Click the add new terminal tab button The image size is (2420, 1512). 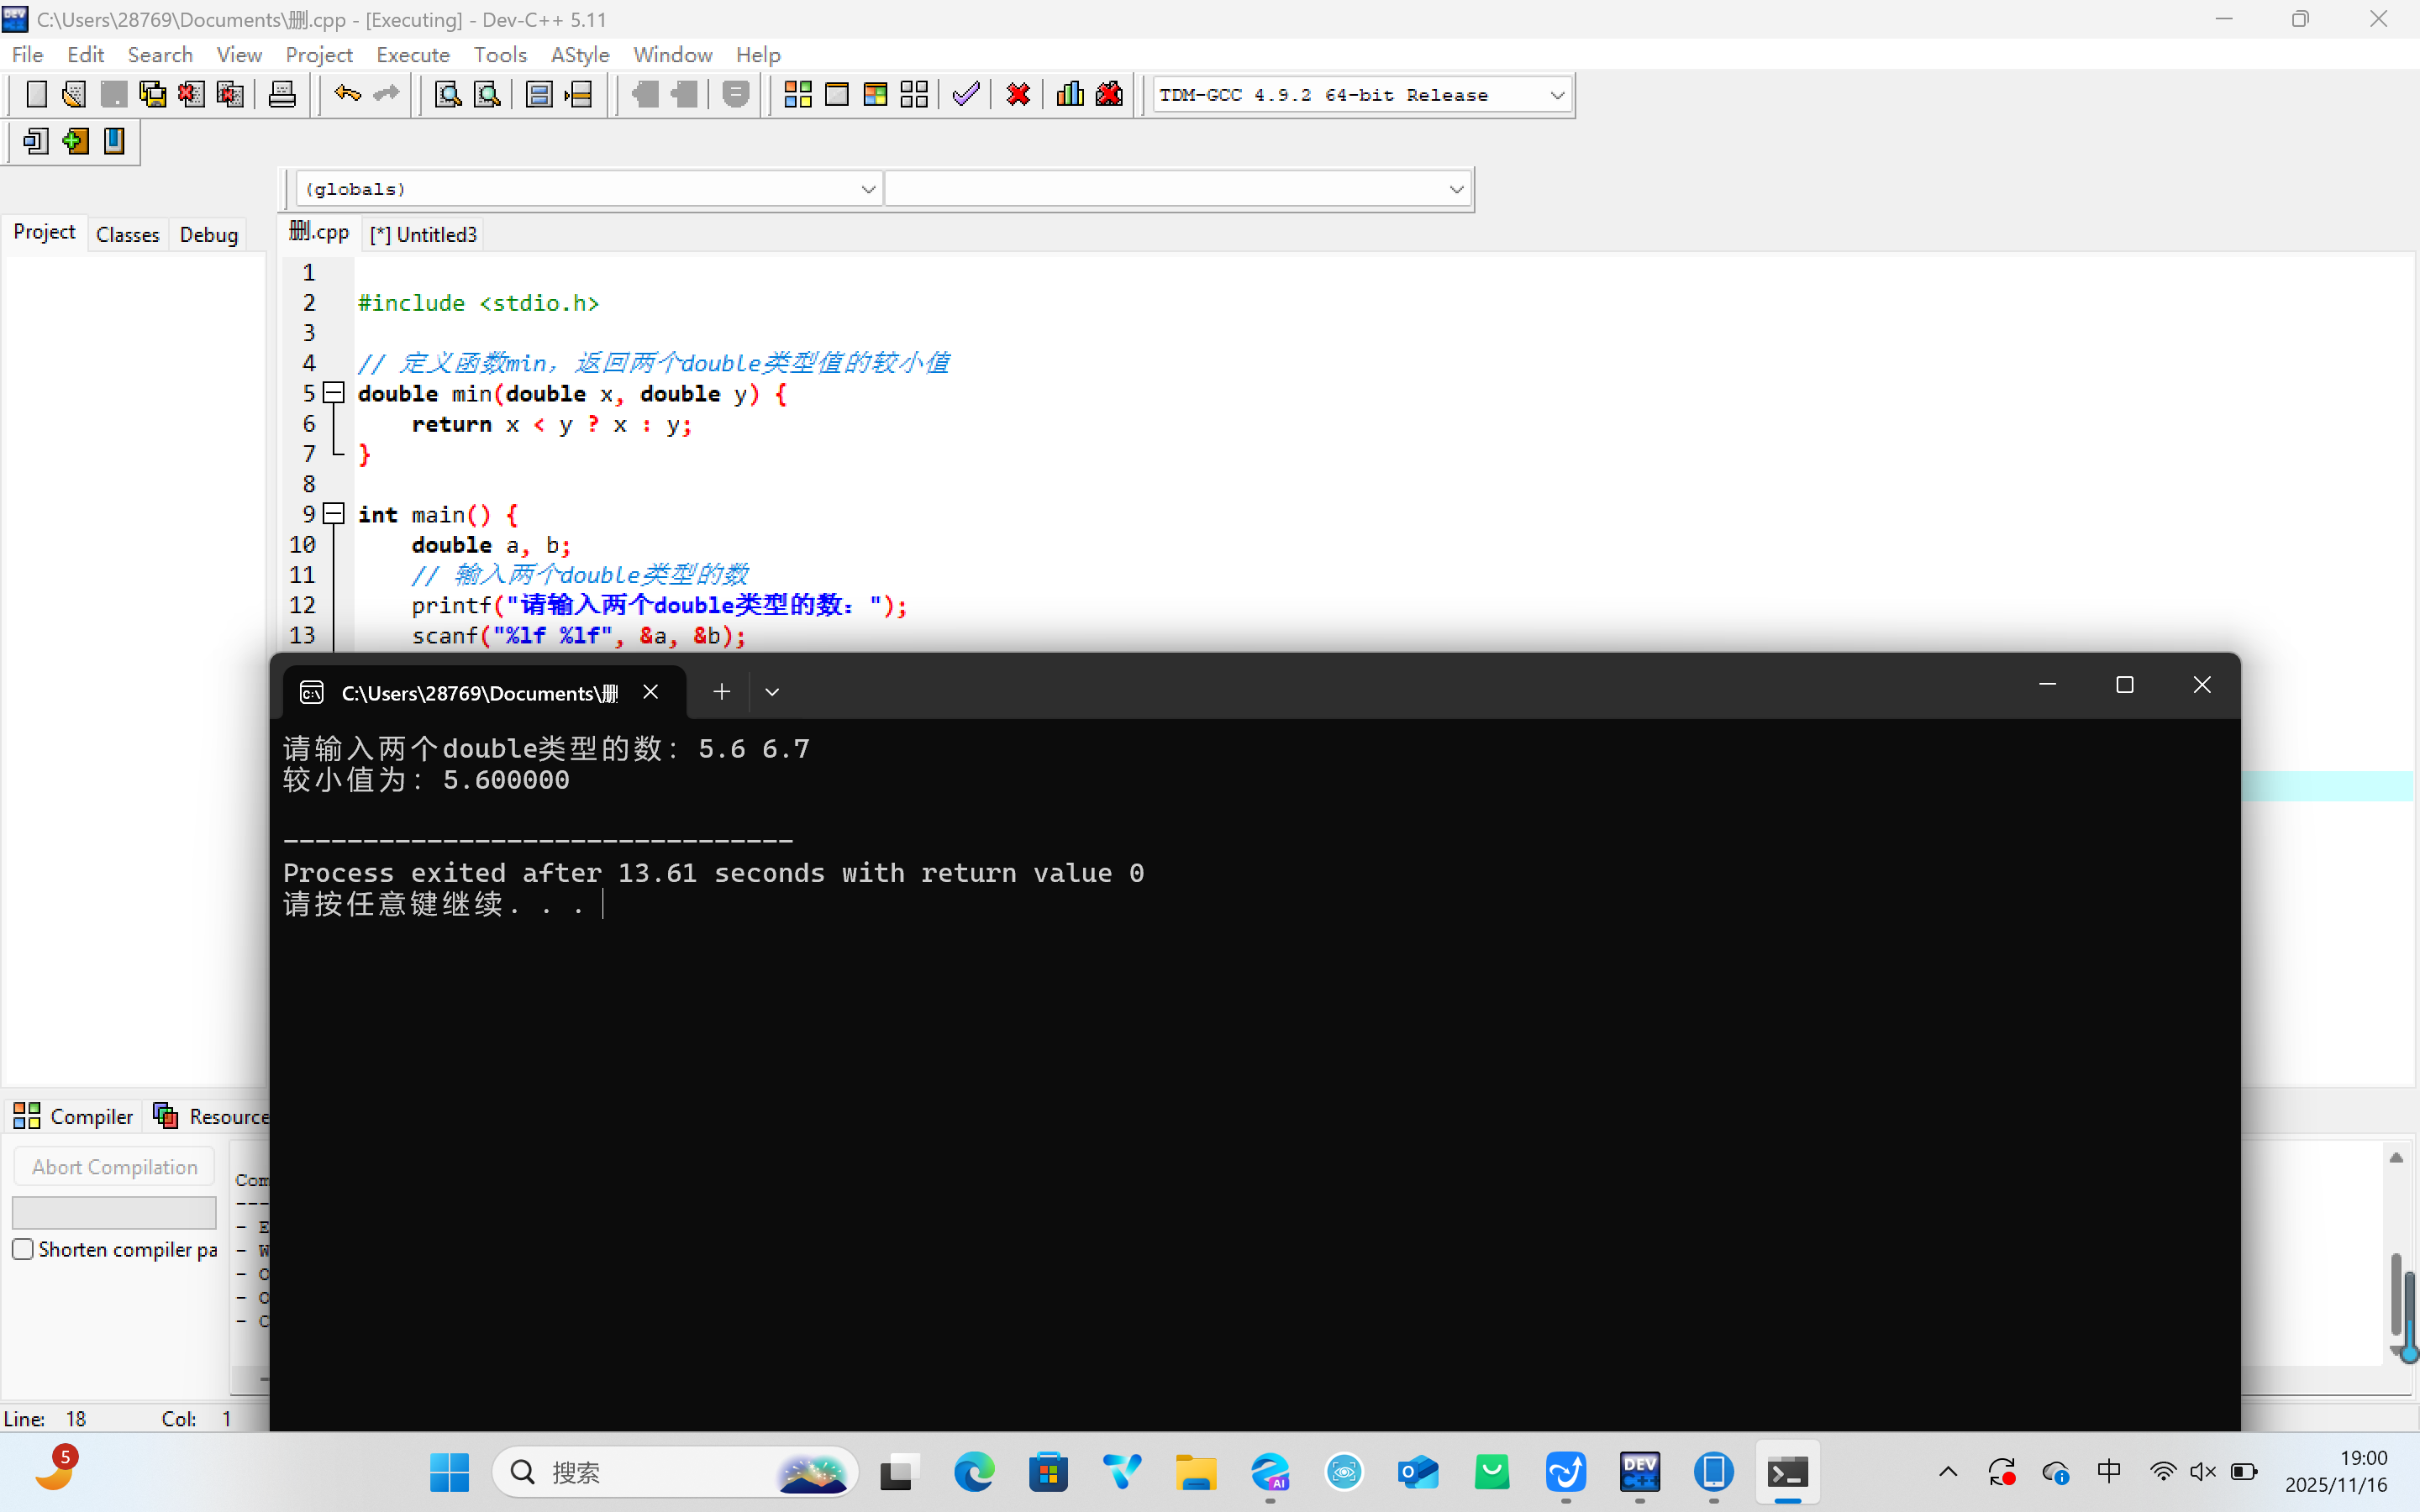(721, 692)
